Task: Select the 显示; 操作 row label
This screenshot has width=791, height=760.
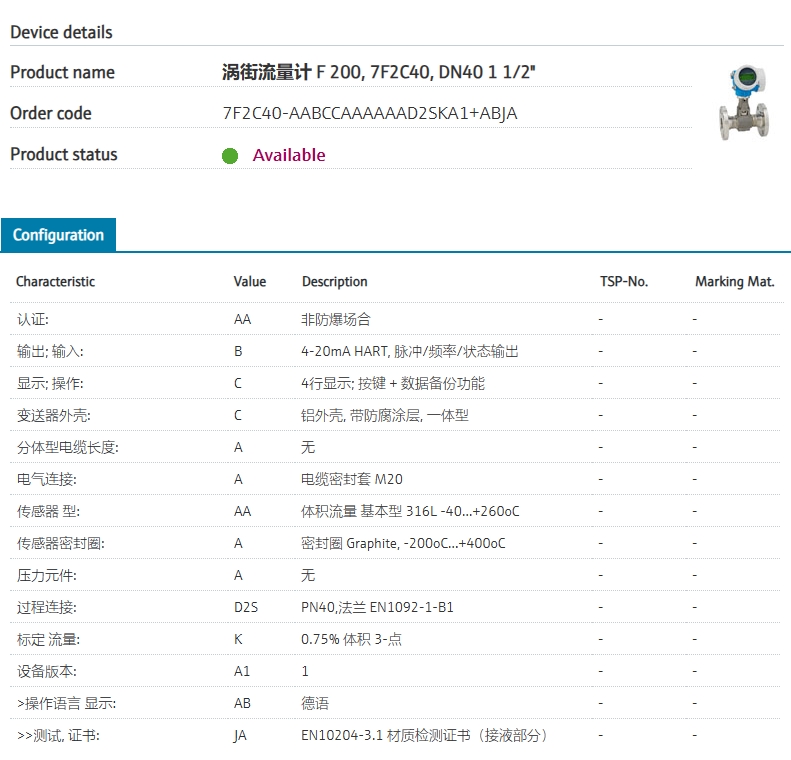Action: click(x=50, y=383)
